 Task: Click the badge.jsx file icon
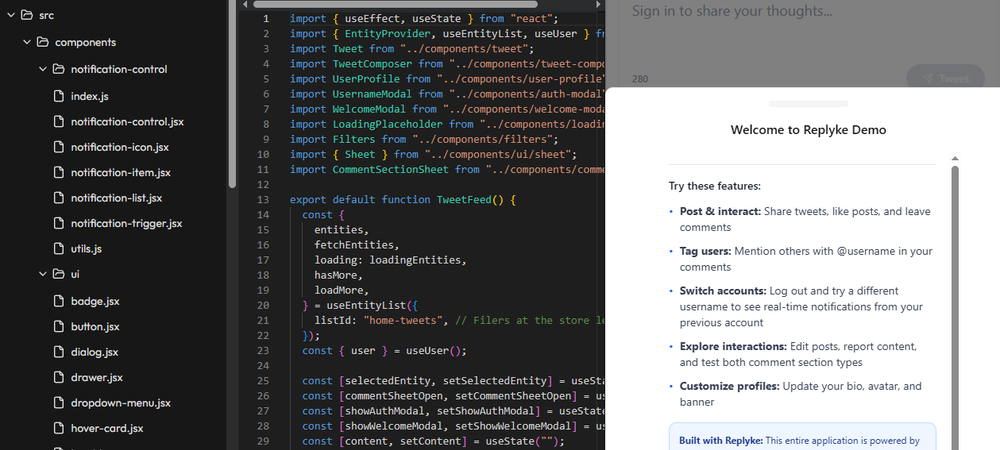coord(59,301)
